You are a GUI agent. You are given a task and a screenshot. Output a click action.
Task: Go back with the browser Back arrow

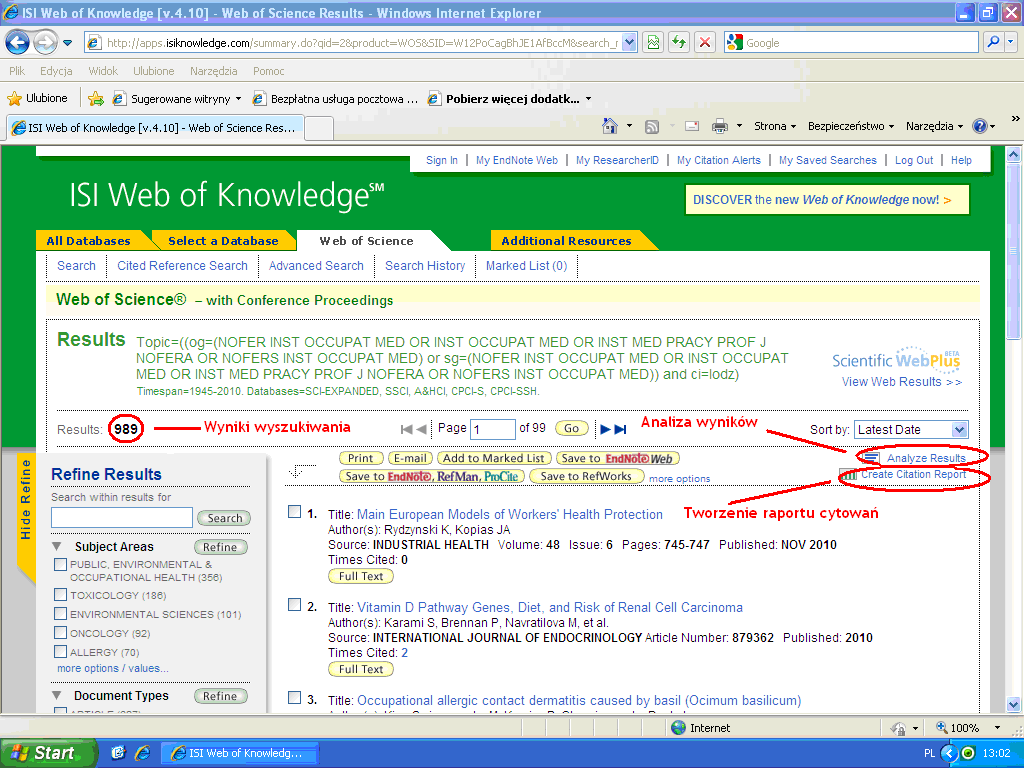18,43
